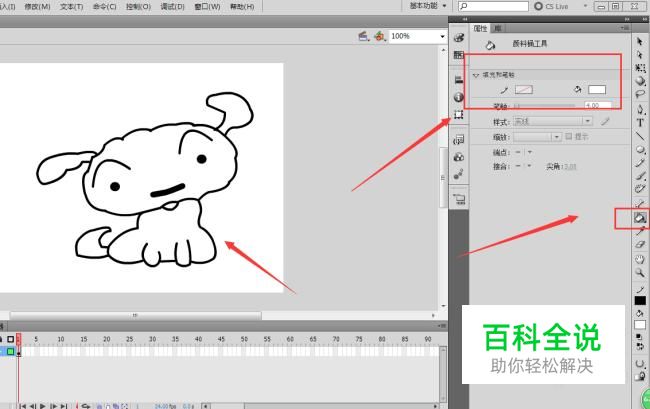
Task: Toggle show all layers as outlines
Action: pyautogui.click(x=10, y=339)
